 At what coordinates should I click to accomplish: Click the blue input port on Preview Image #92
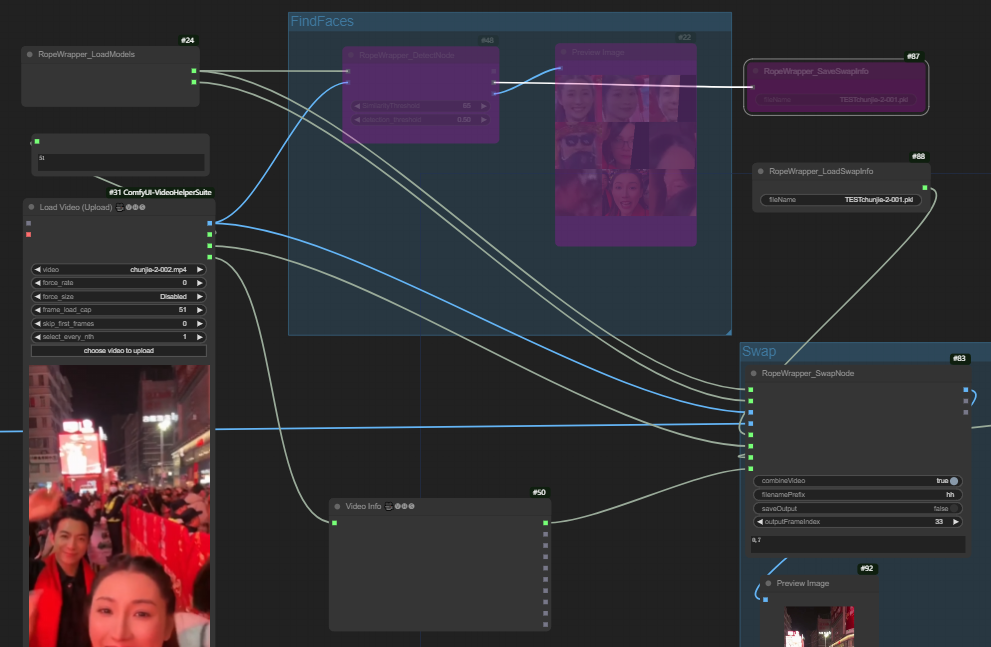pos(765,600)
